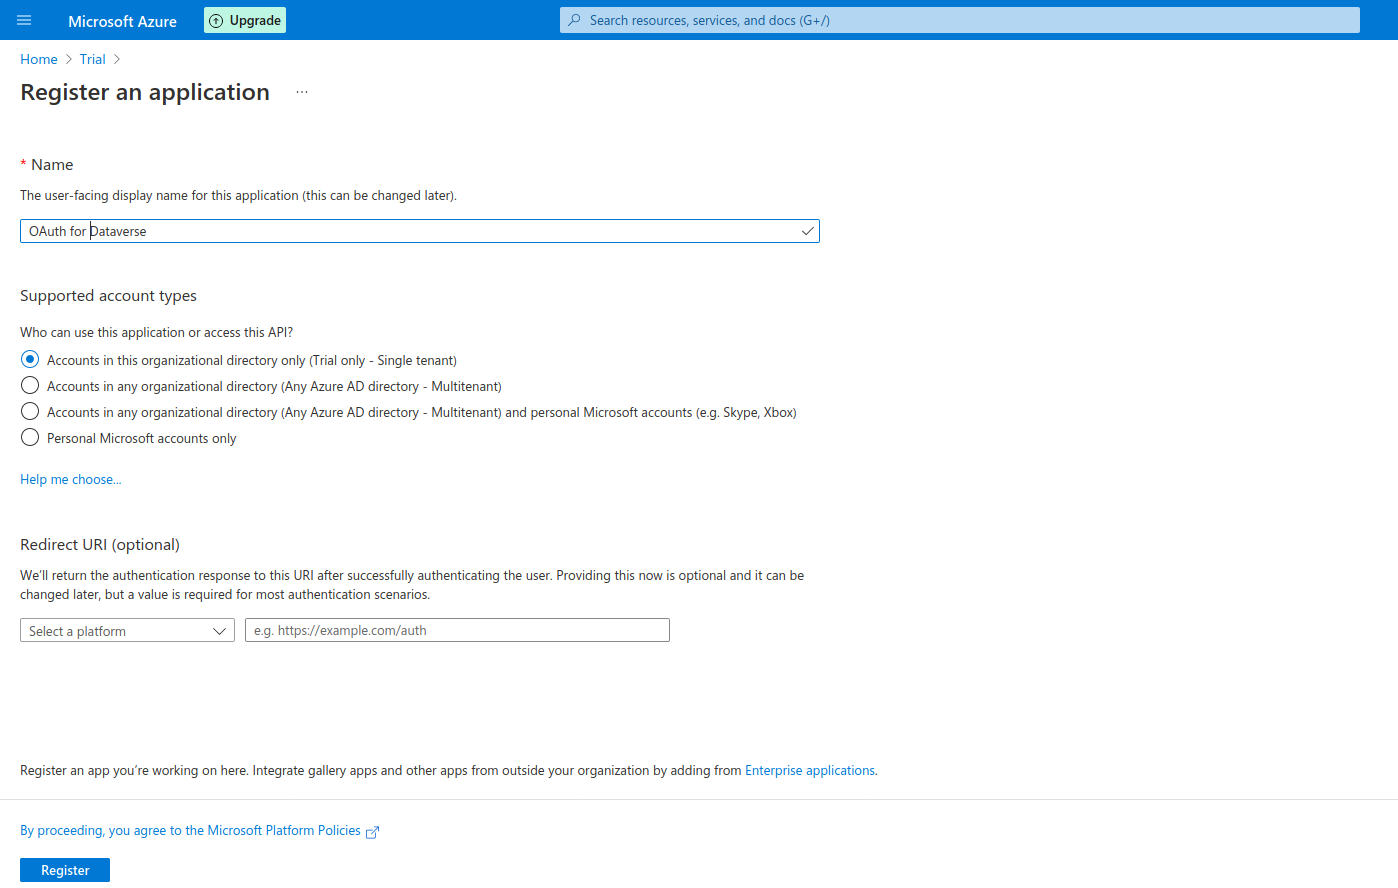The image size is (1398, 888).
Task: Click the Upgrade button
Action: point(245,20)
